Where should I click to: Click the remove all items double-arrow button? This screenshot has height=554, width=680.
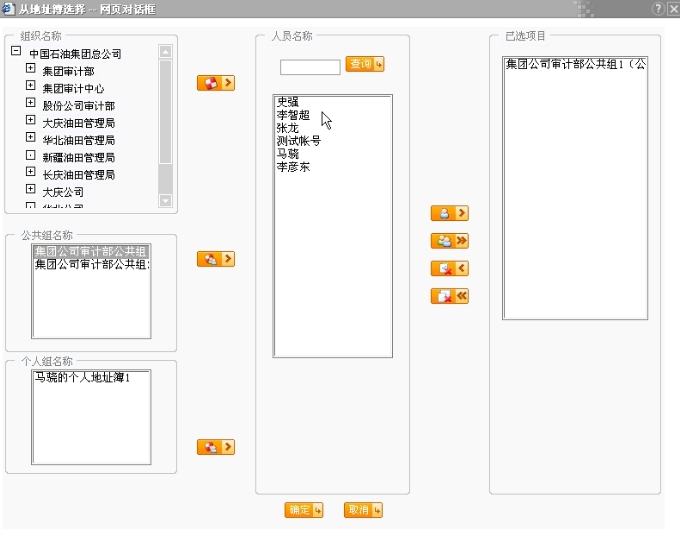[449, 296]
